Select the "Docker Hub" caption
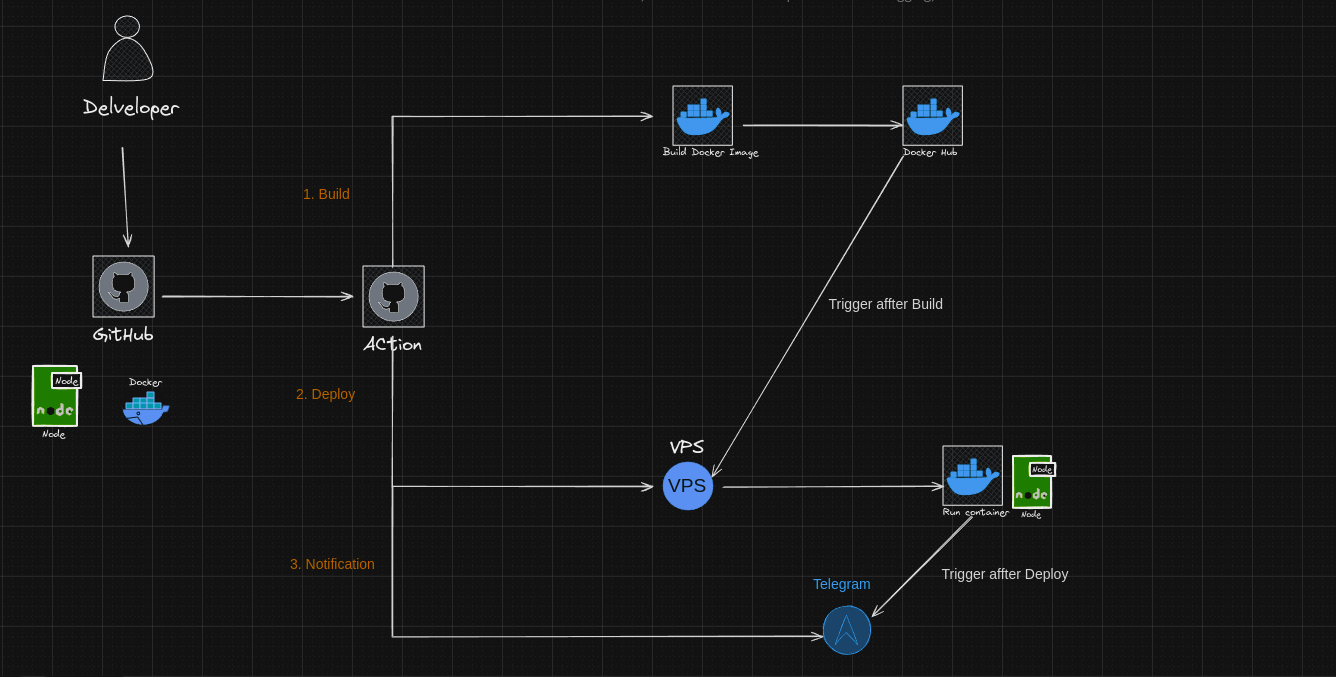 click(x=930, y=153)
